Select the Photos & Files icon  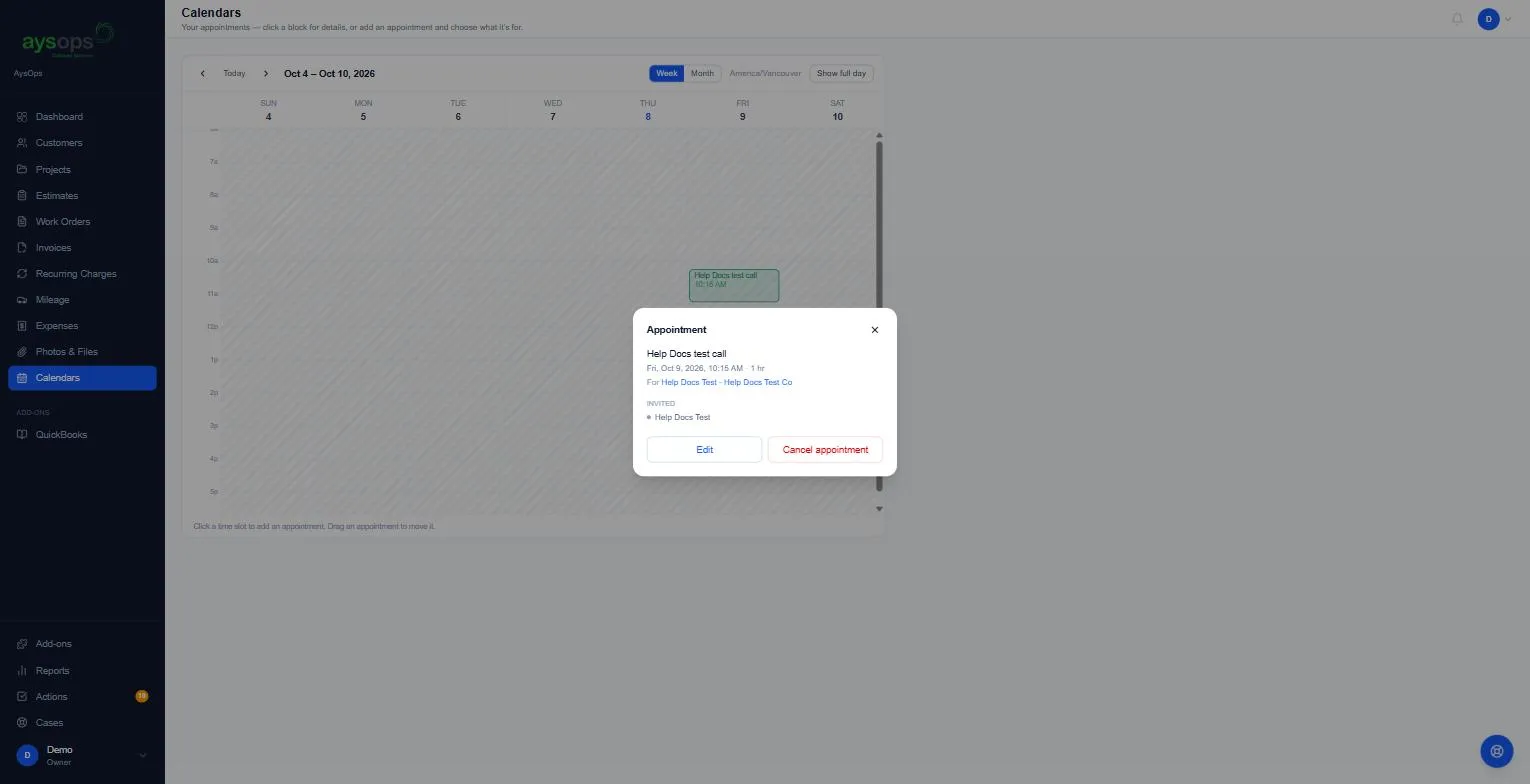[22, 352]
